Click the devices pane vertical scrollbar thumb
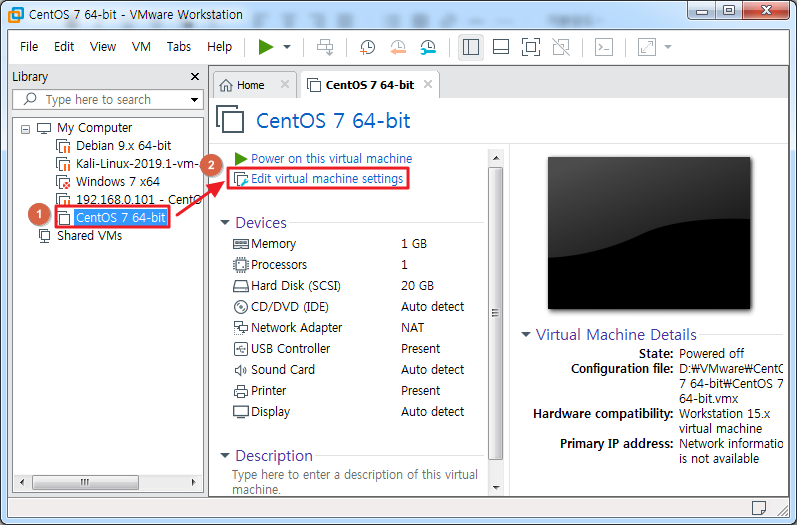 [x=496, y=313]
